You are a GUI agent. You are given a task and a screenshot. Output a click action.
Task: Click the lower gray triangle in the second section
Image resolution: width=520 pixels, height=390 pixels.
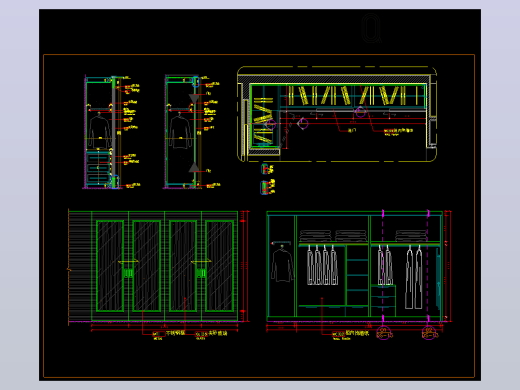coord(194,167)
